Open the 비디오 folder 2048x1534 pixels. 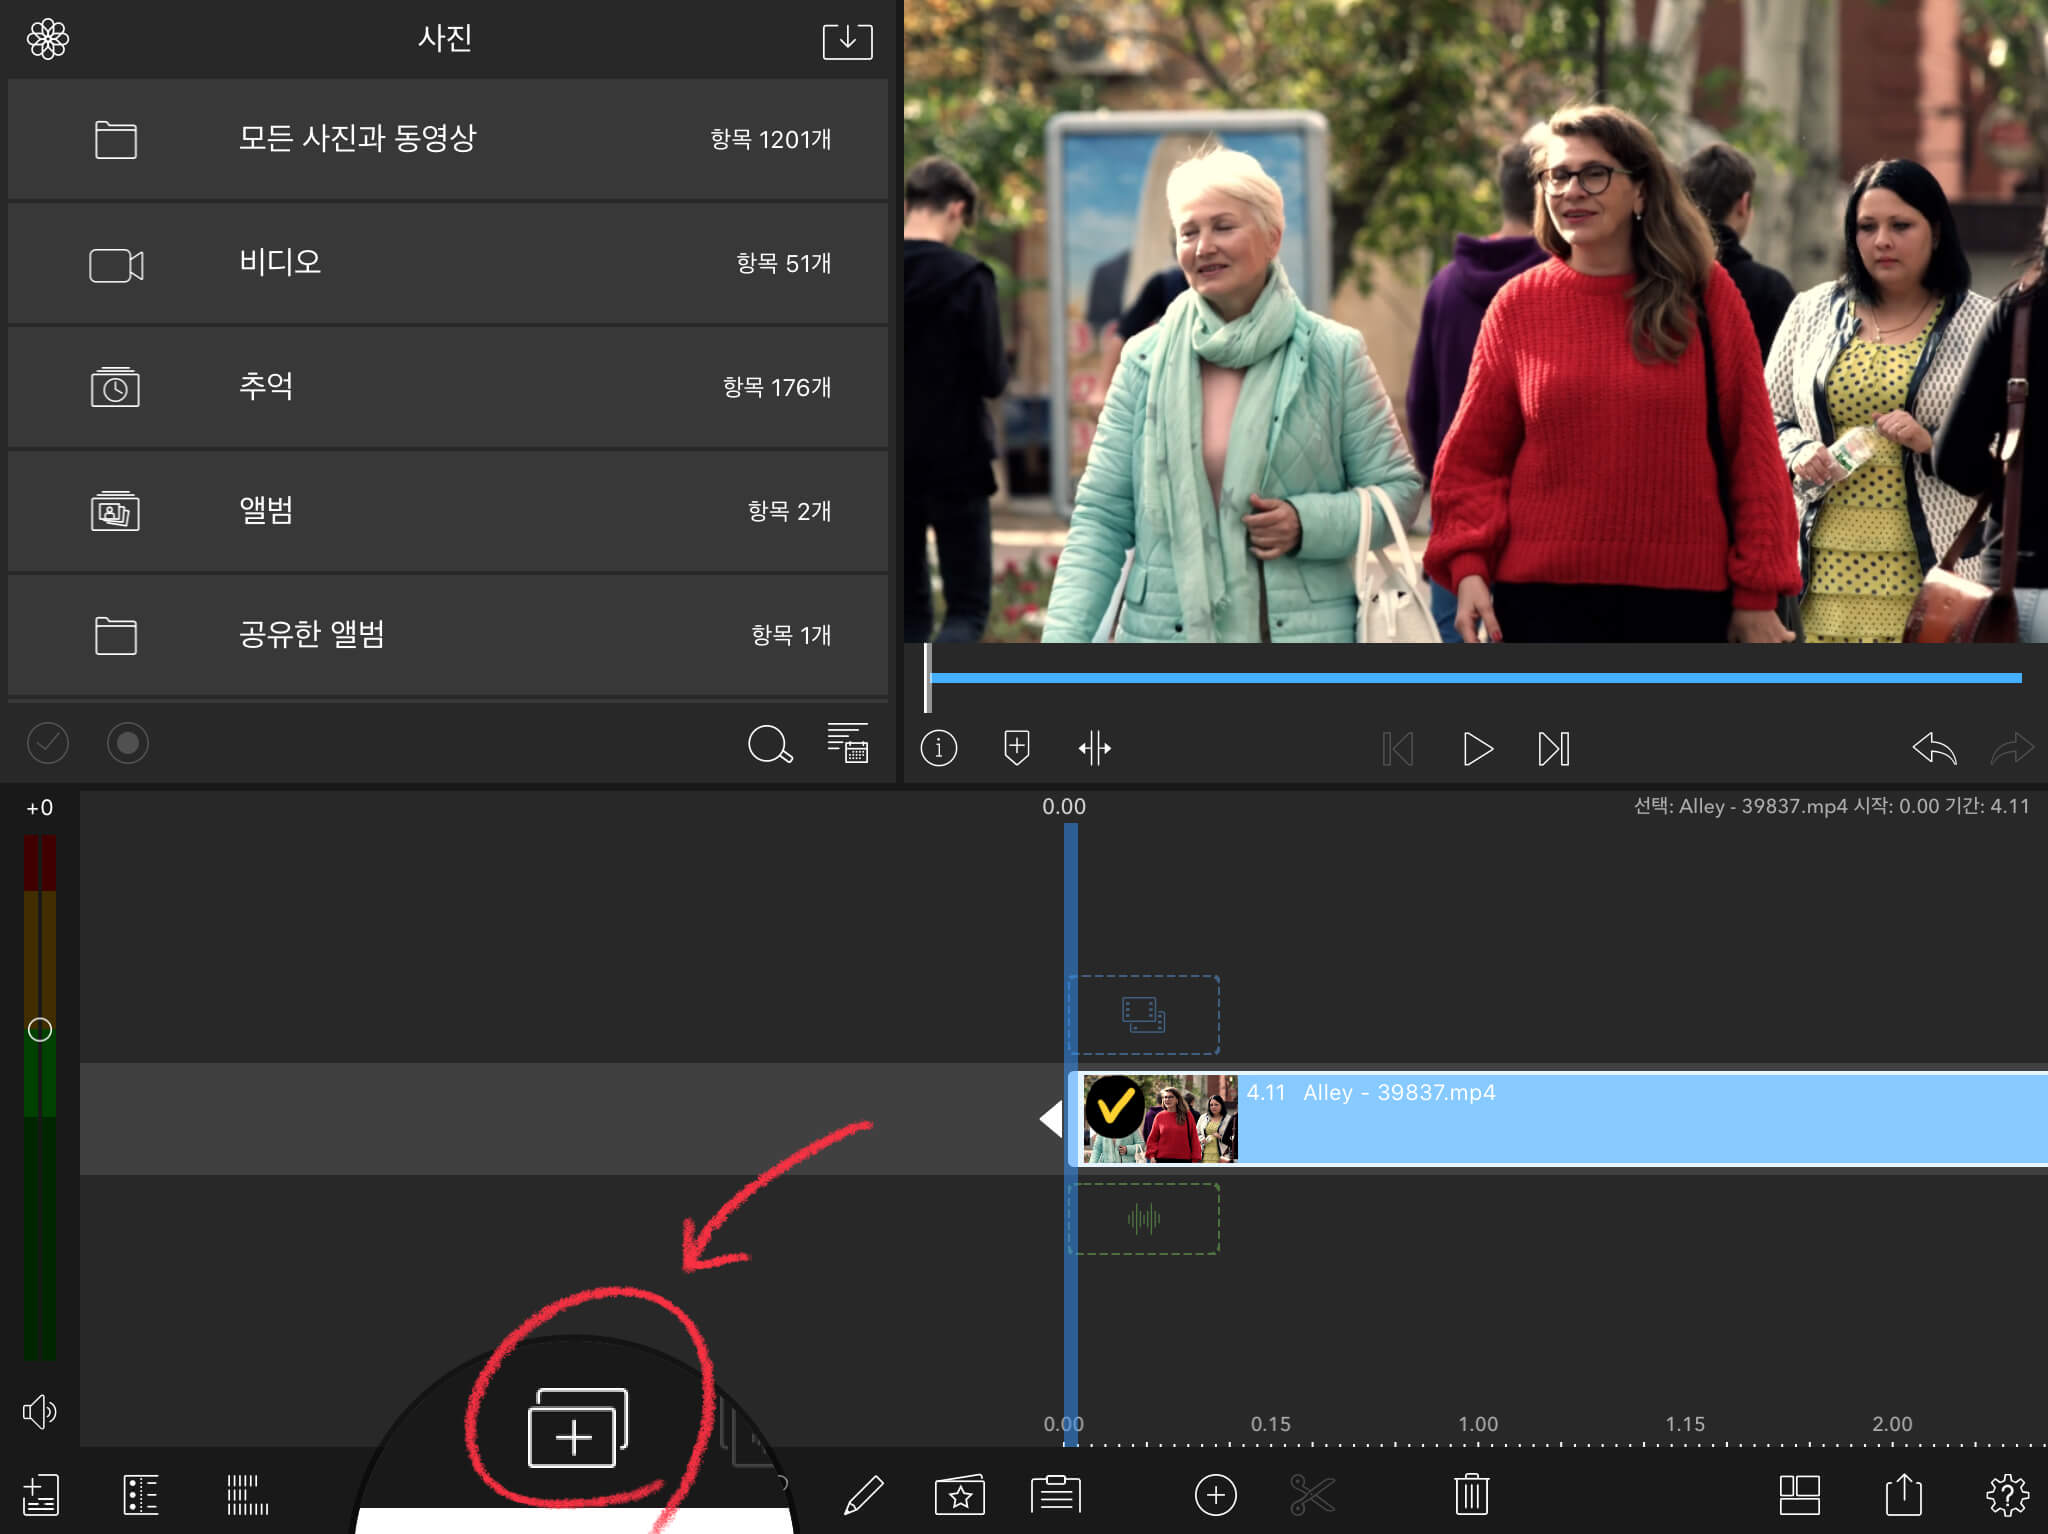click(447, 264)
